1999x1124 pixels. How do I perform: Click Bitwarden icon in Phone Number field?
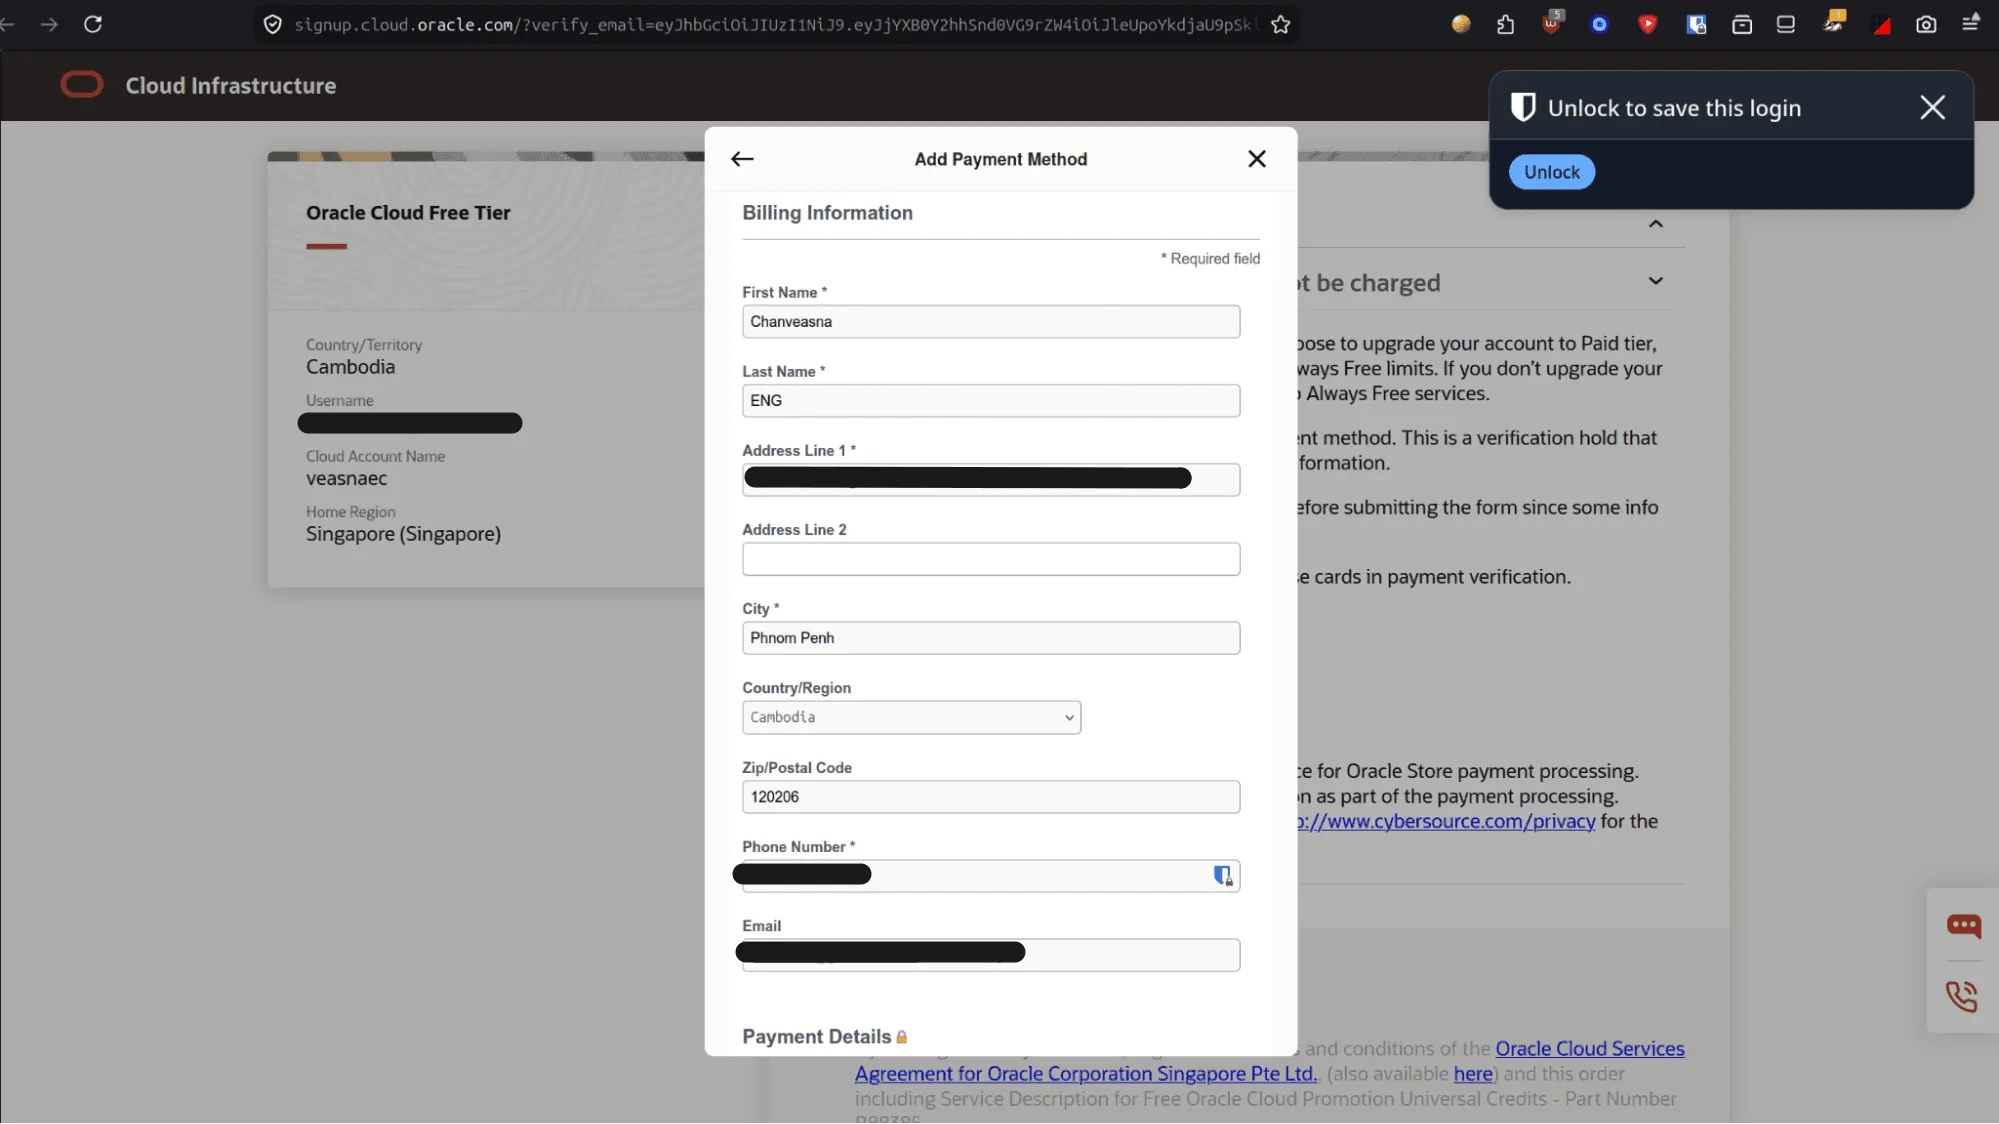coord(1222,876)
